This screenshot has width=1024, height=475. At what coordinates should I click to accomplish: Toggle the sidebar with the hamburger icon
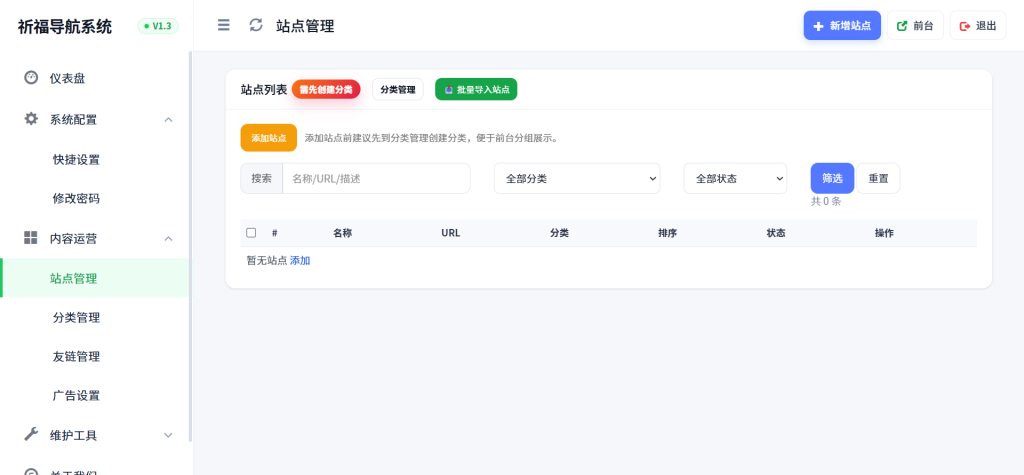[223, 25]
